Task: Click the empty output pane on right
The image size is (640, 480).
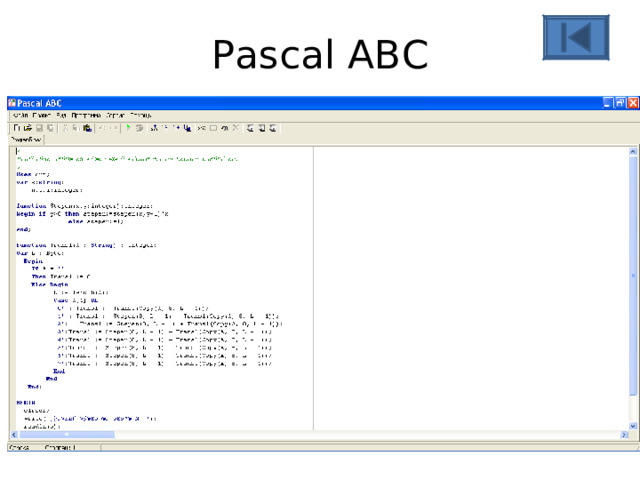Action: pos(471,288)
